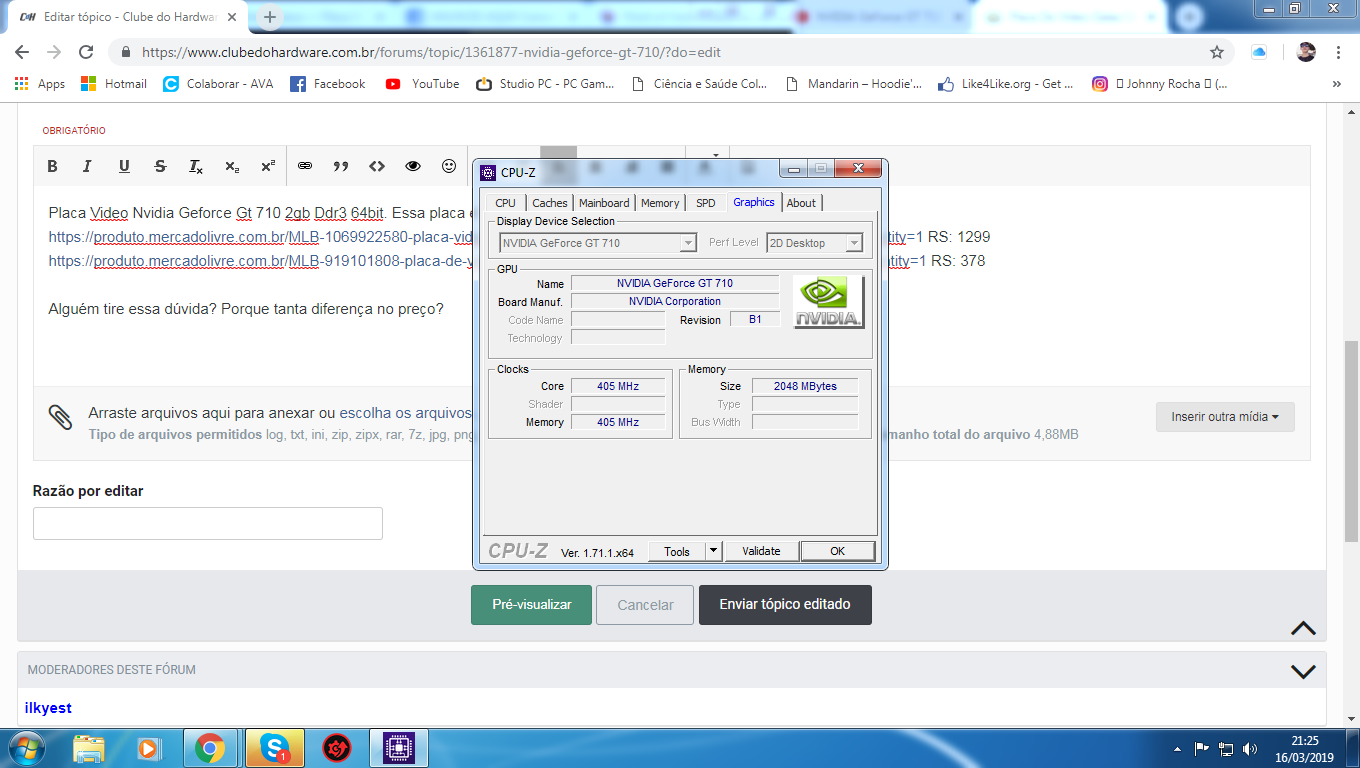
Task: Open the YouTube bookmark
Action: click(423, 84)
